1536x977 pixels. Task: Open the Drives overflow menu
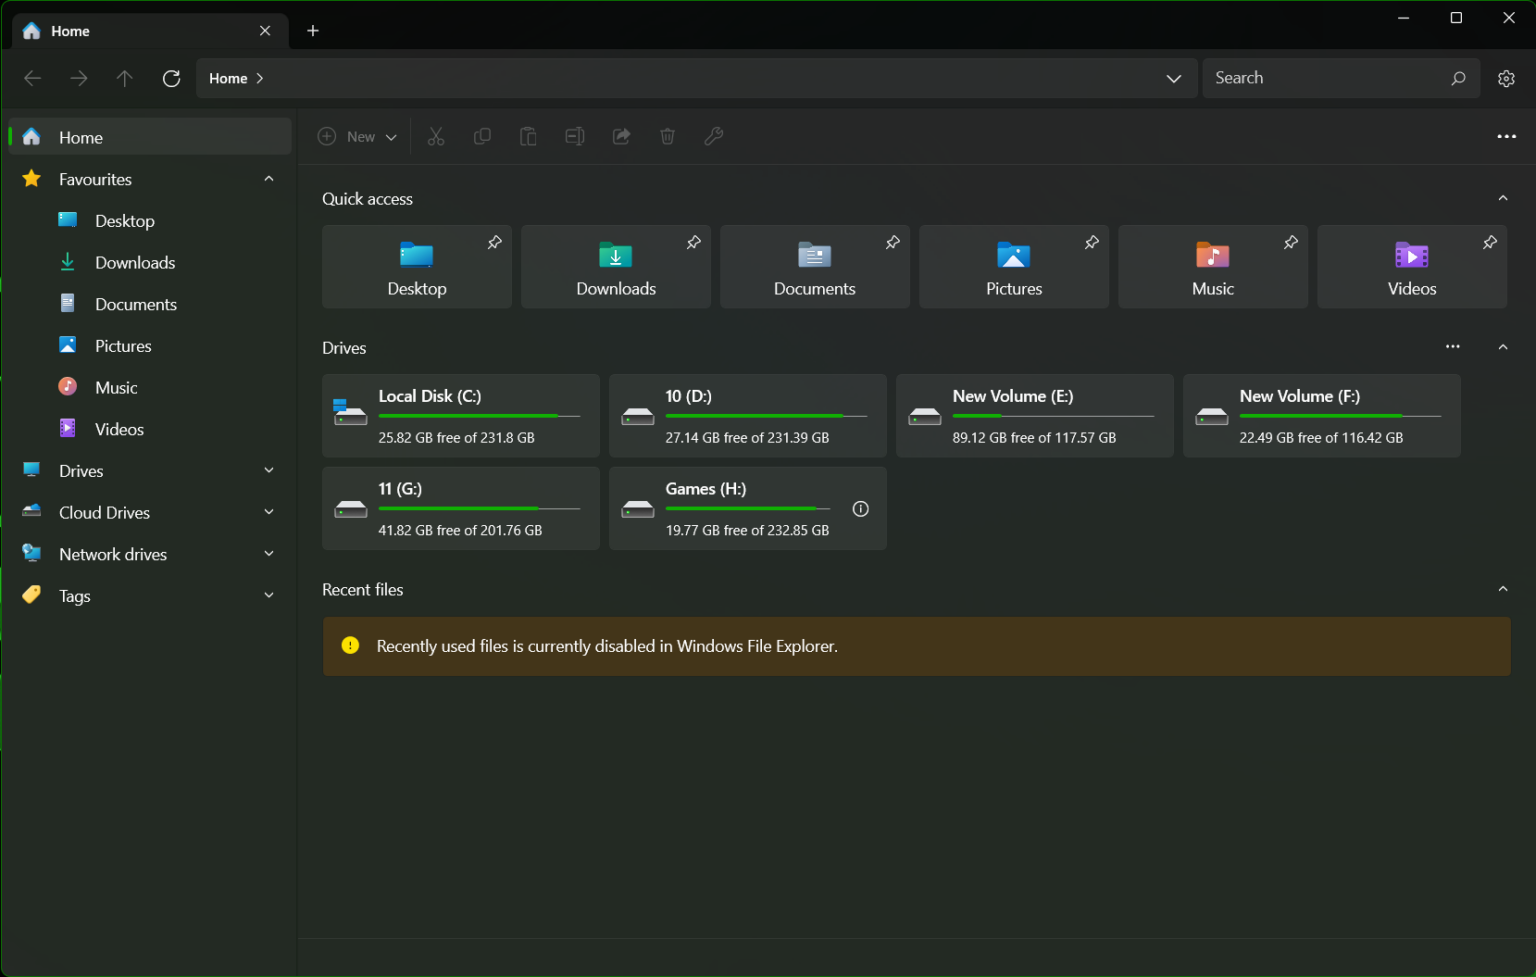point(1453,347)
